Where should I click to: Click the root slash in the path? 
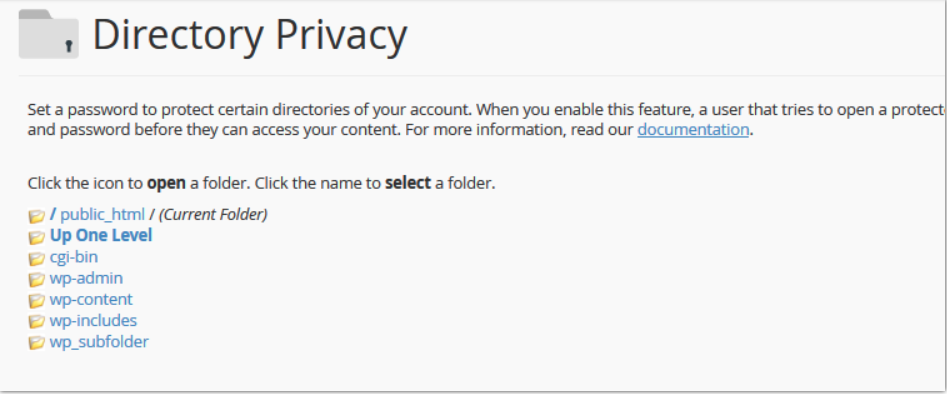[53, 214]
